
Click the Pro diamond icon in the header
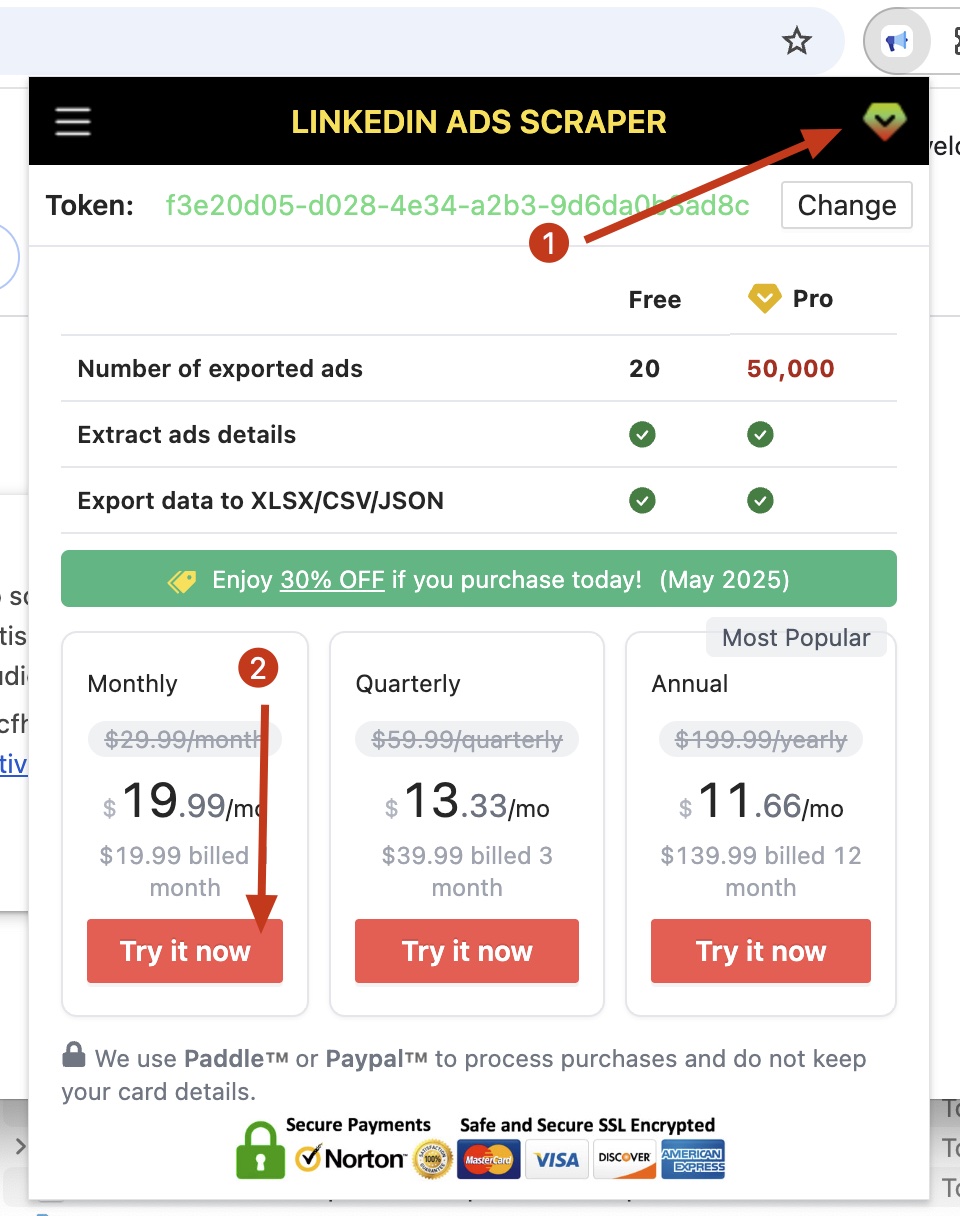click(x=884, y=121)
